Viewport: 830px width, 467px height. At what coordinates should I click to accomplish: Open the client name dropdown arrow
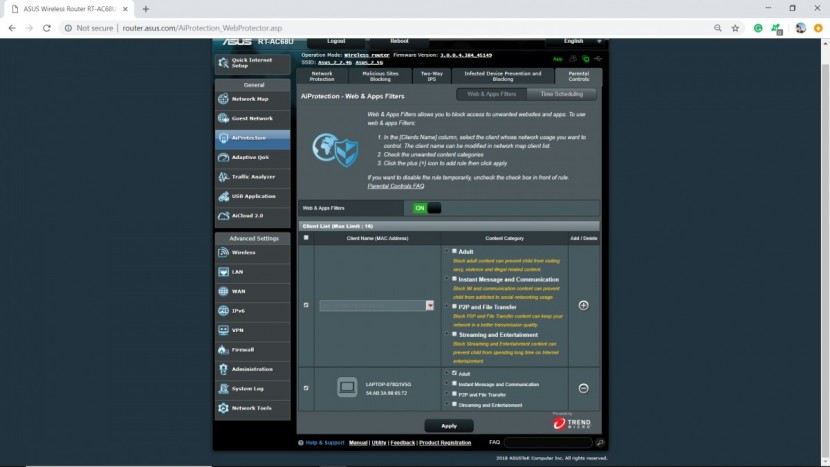click(x=430, y=306)
